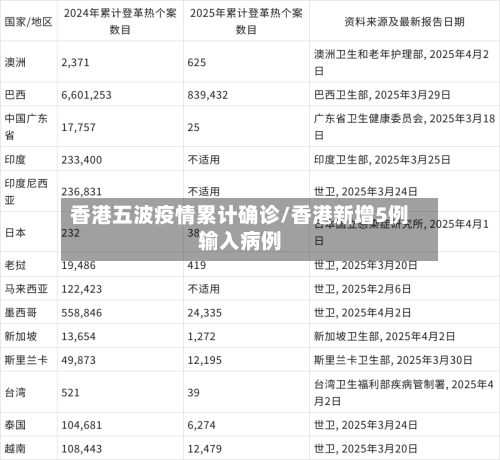The height and width of the screenshot is (460, 500).
Task: Select the '墨西哥' region cell
Action: pos(21,312)
